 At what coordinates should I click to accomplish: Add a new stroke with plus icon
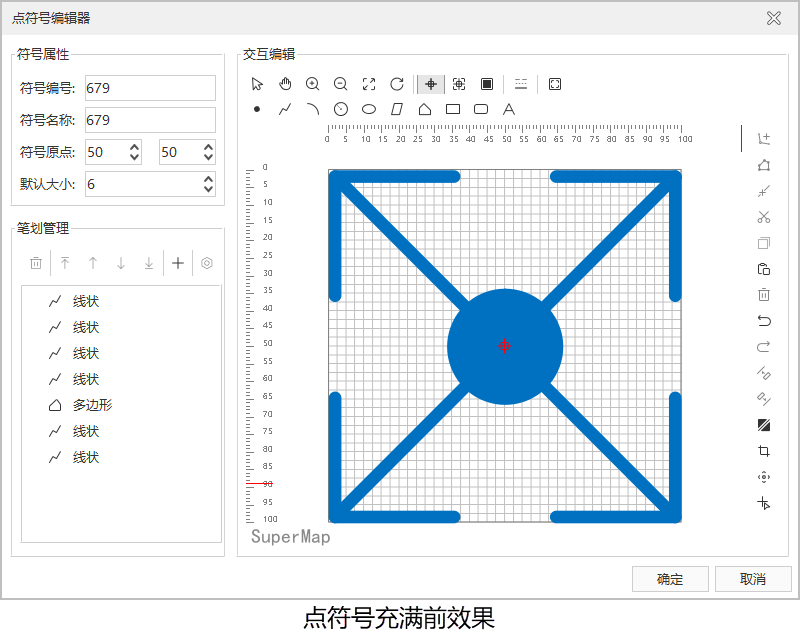click(x=178, y=263)
